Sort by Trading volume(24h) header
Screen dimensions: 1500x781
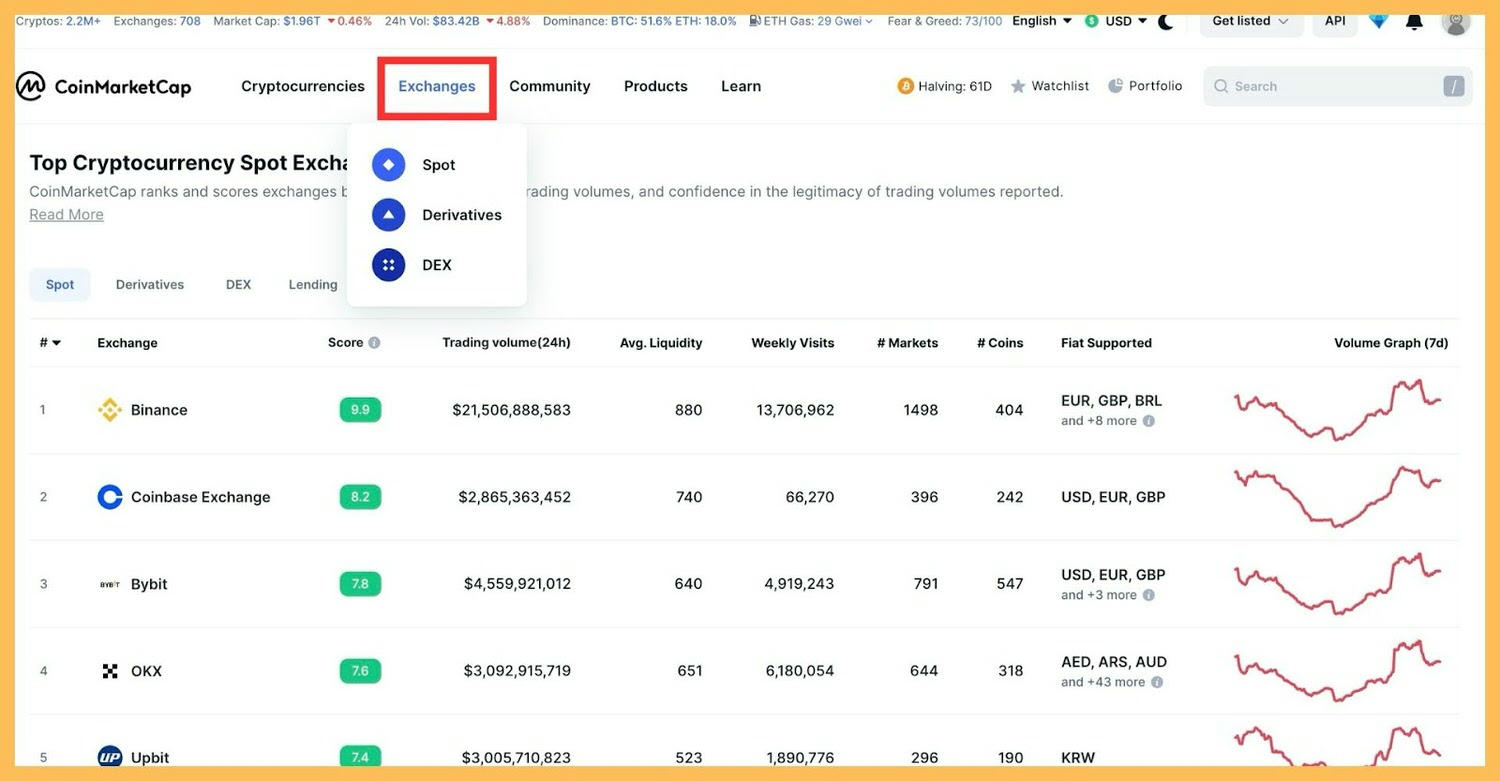click(507, 343)
